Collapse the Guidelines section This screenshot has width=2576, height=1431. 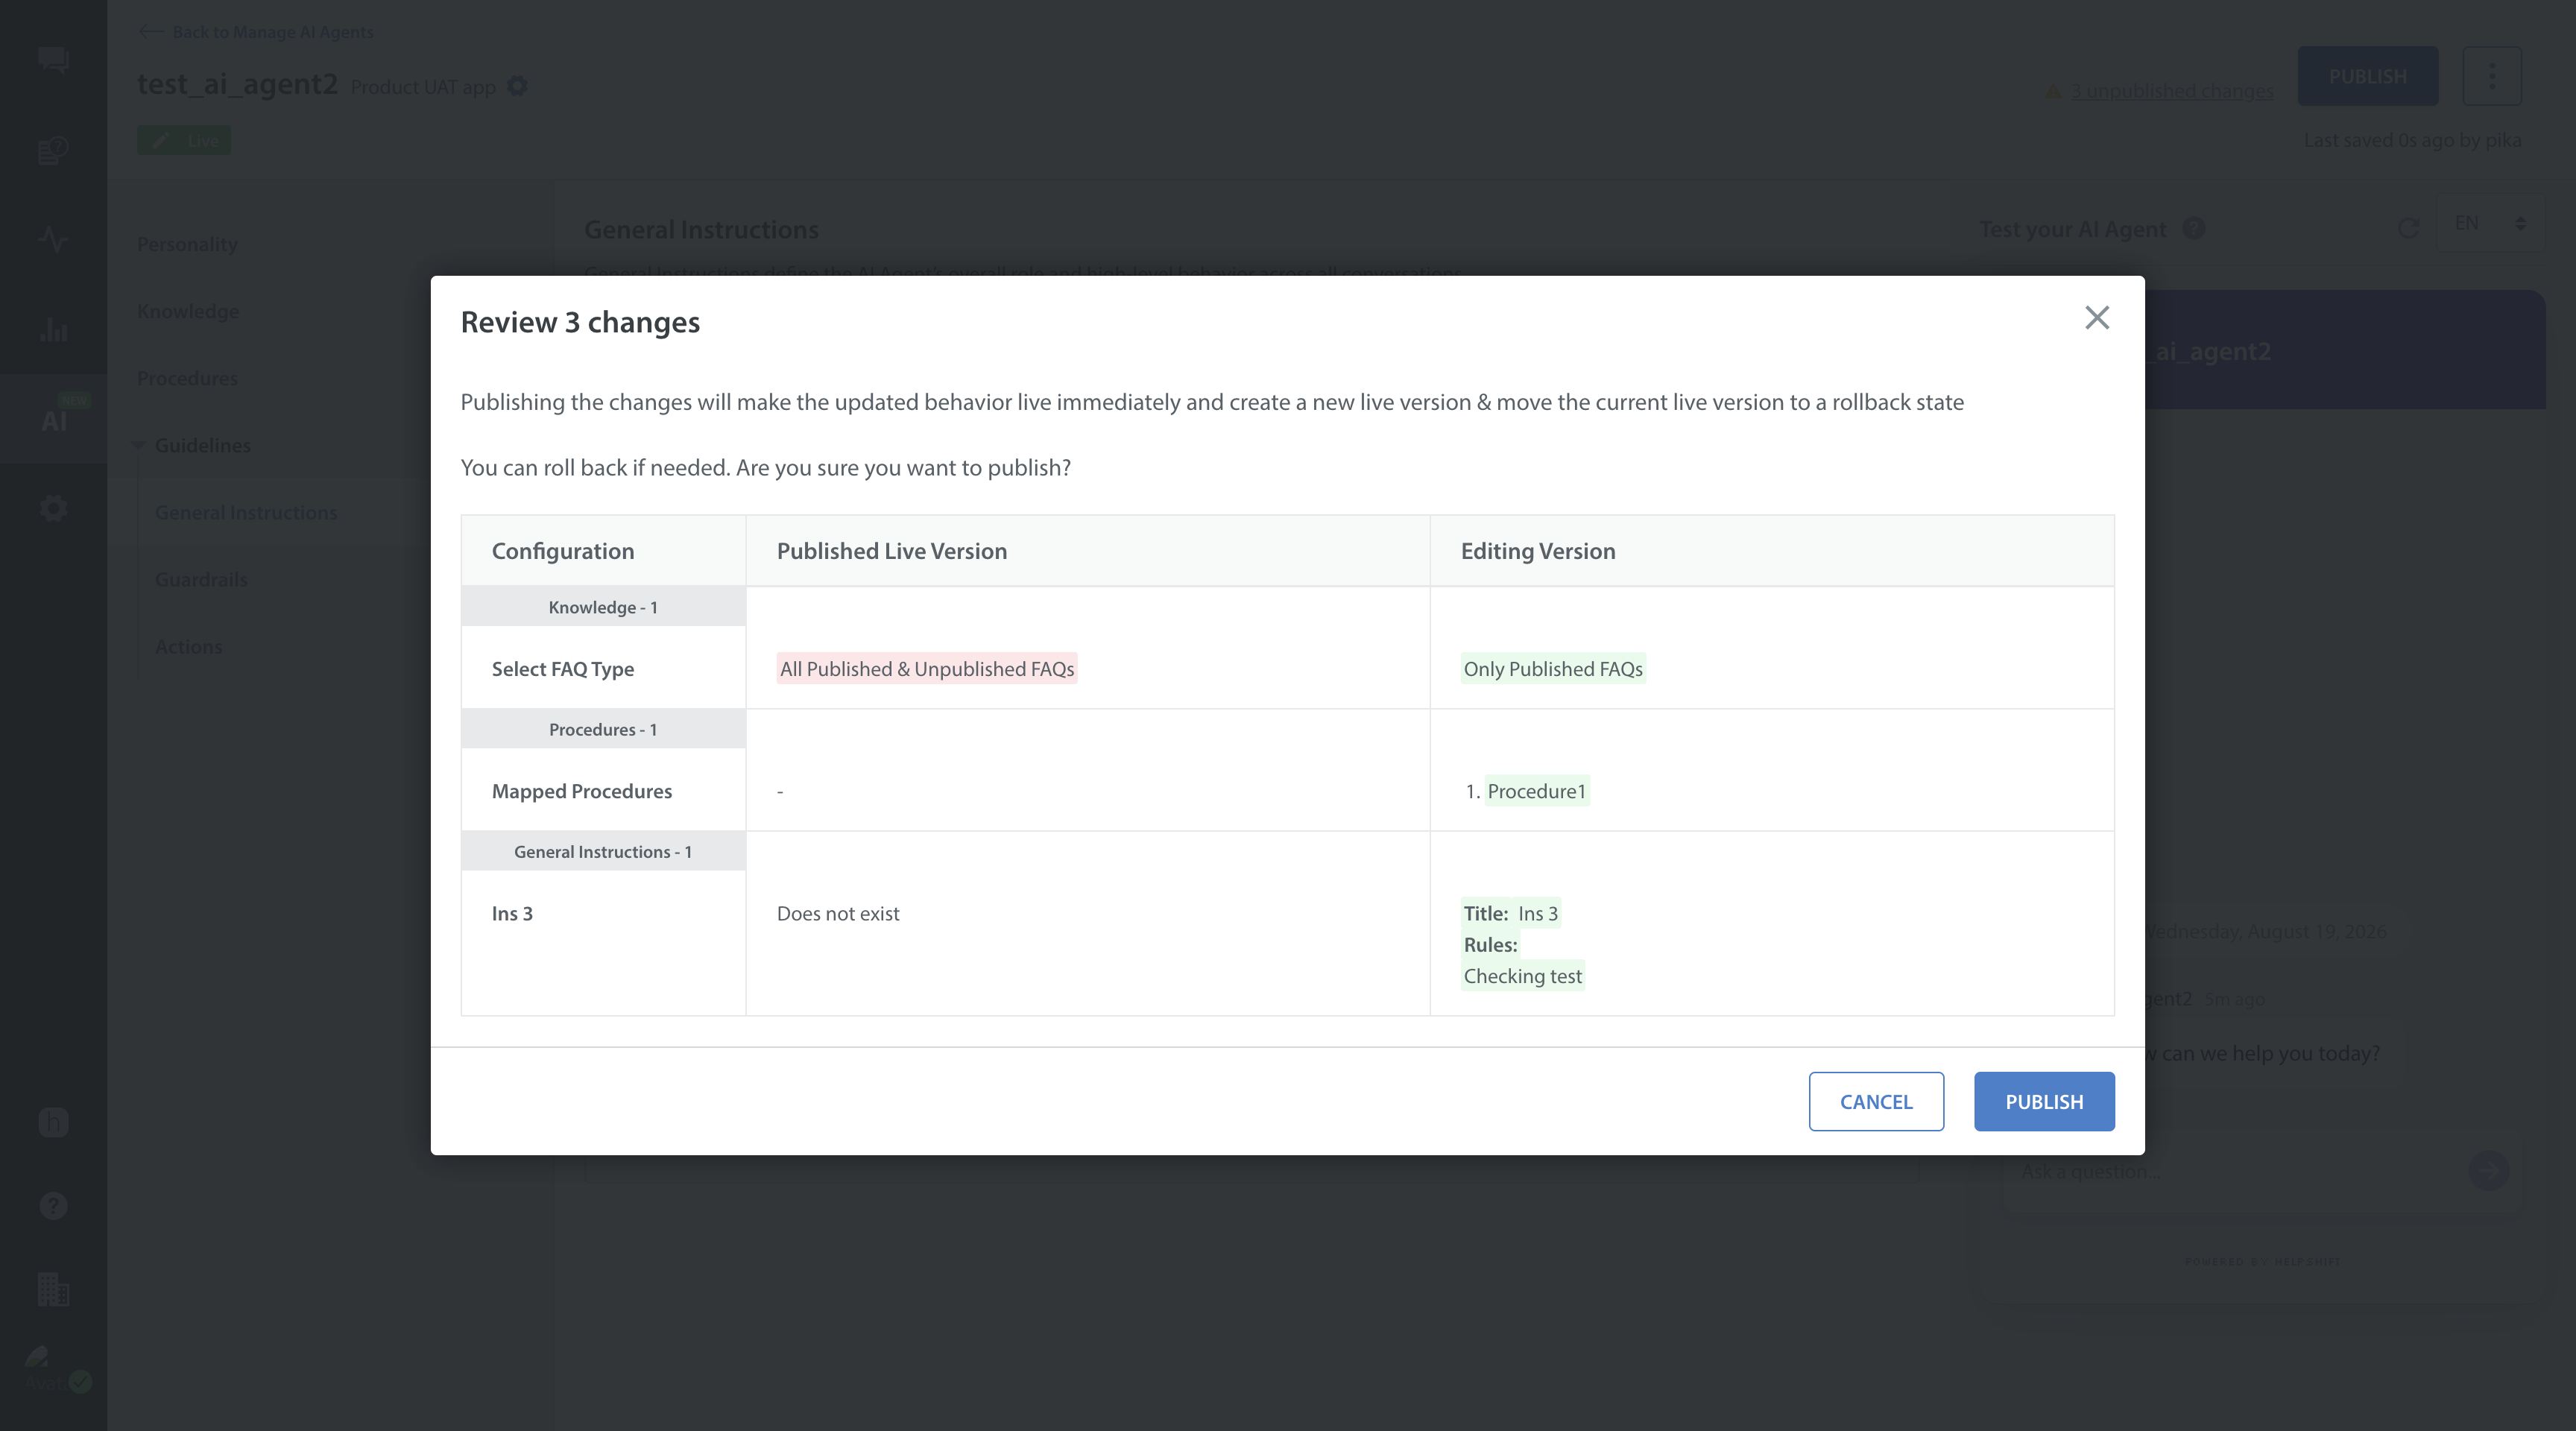point(138,445)
